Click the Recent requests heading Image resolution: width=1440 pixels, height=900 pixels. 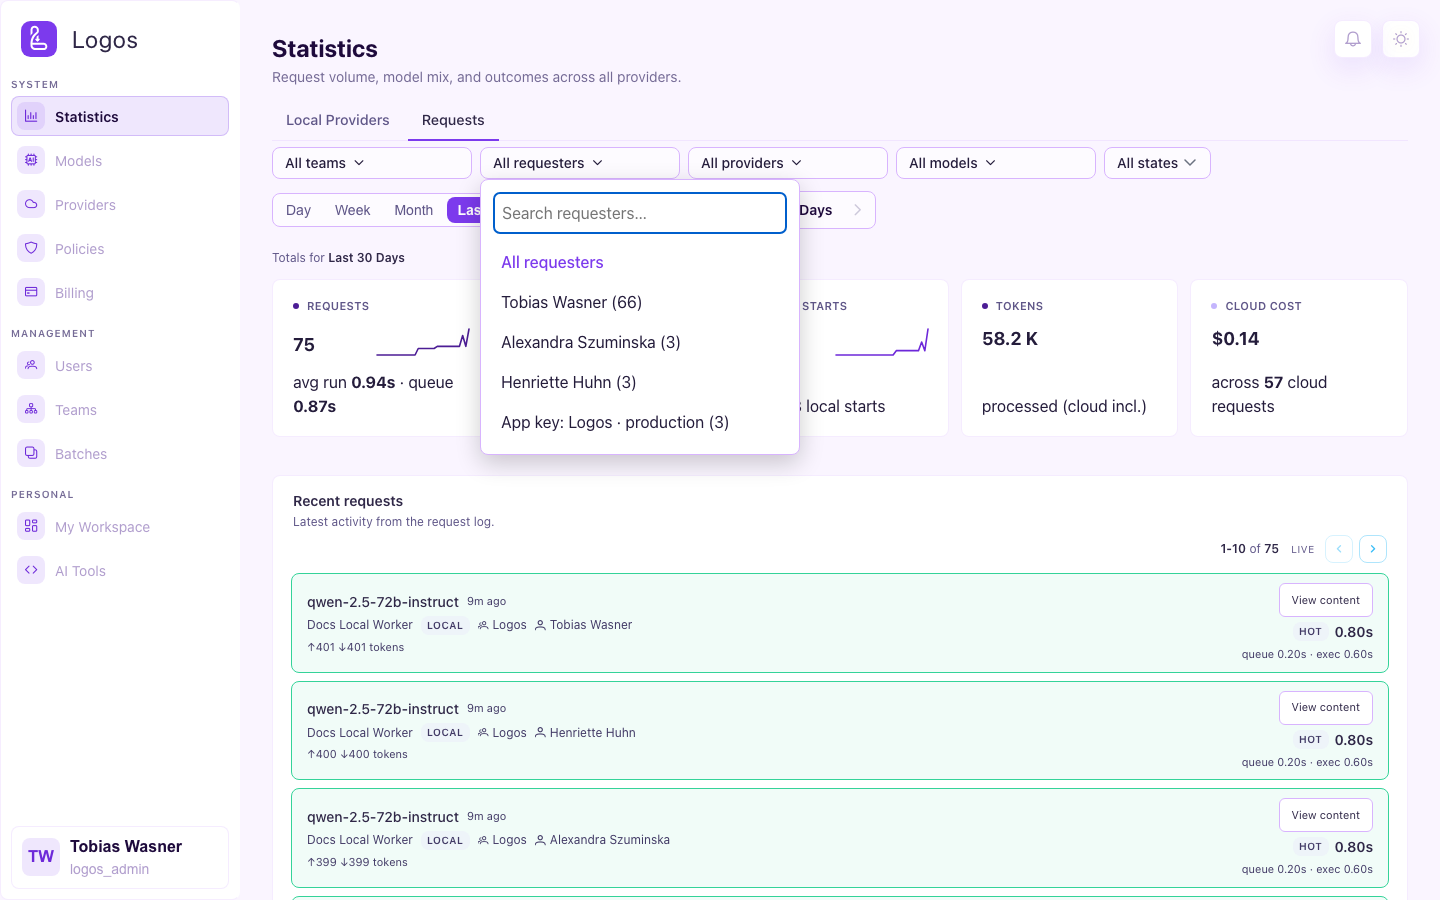point(348,501)
